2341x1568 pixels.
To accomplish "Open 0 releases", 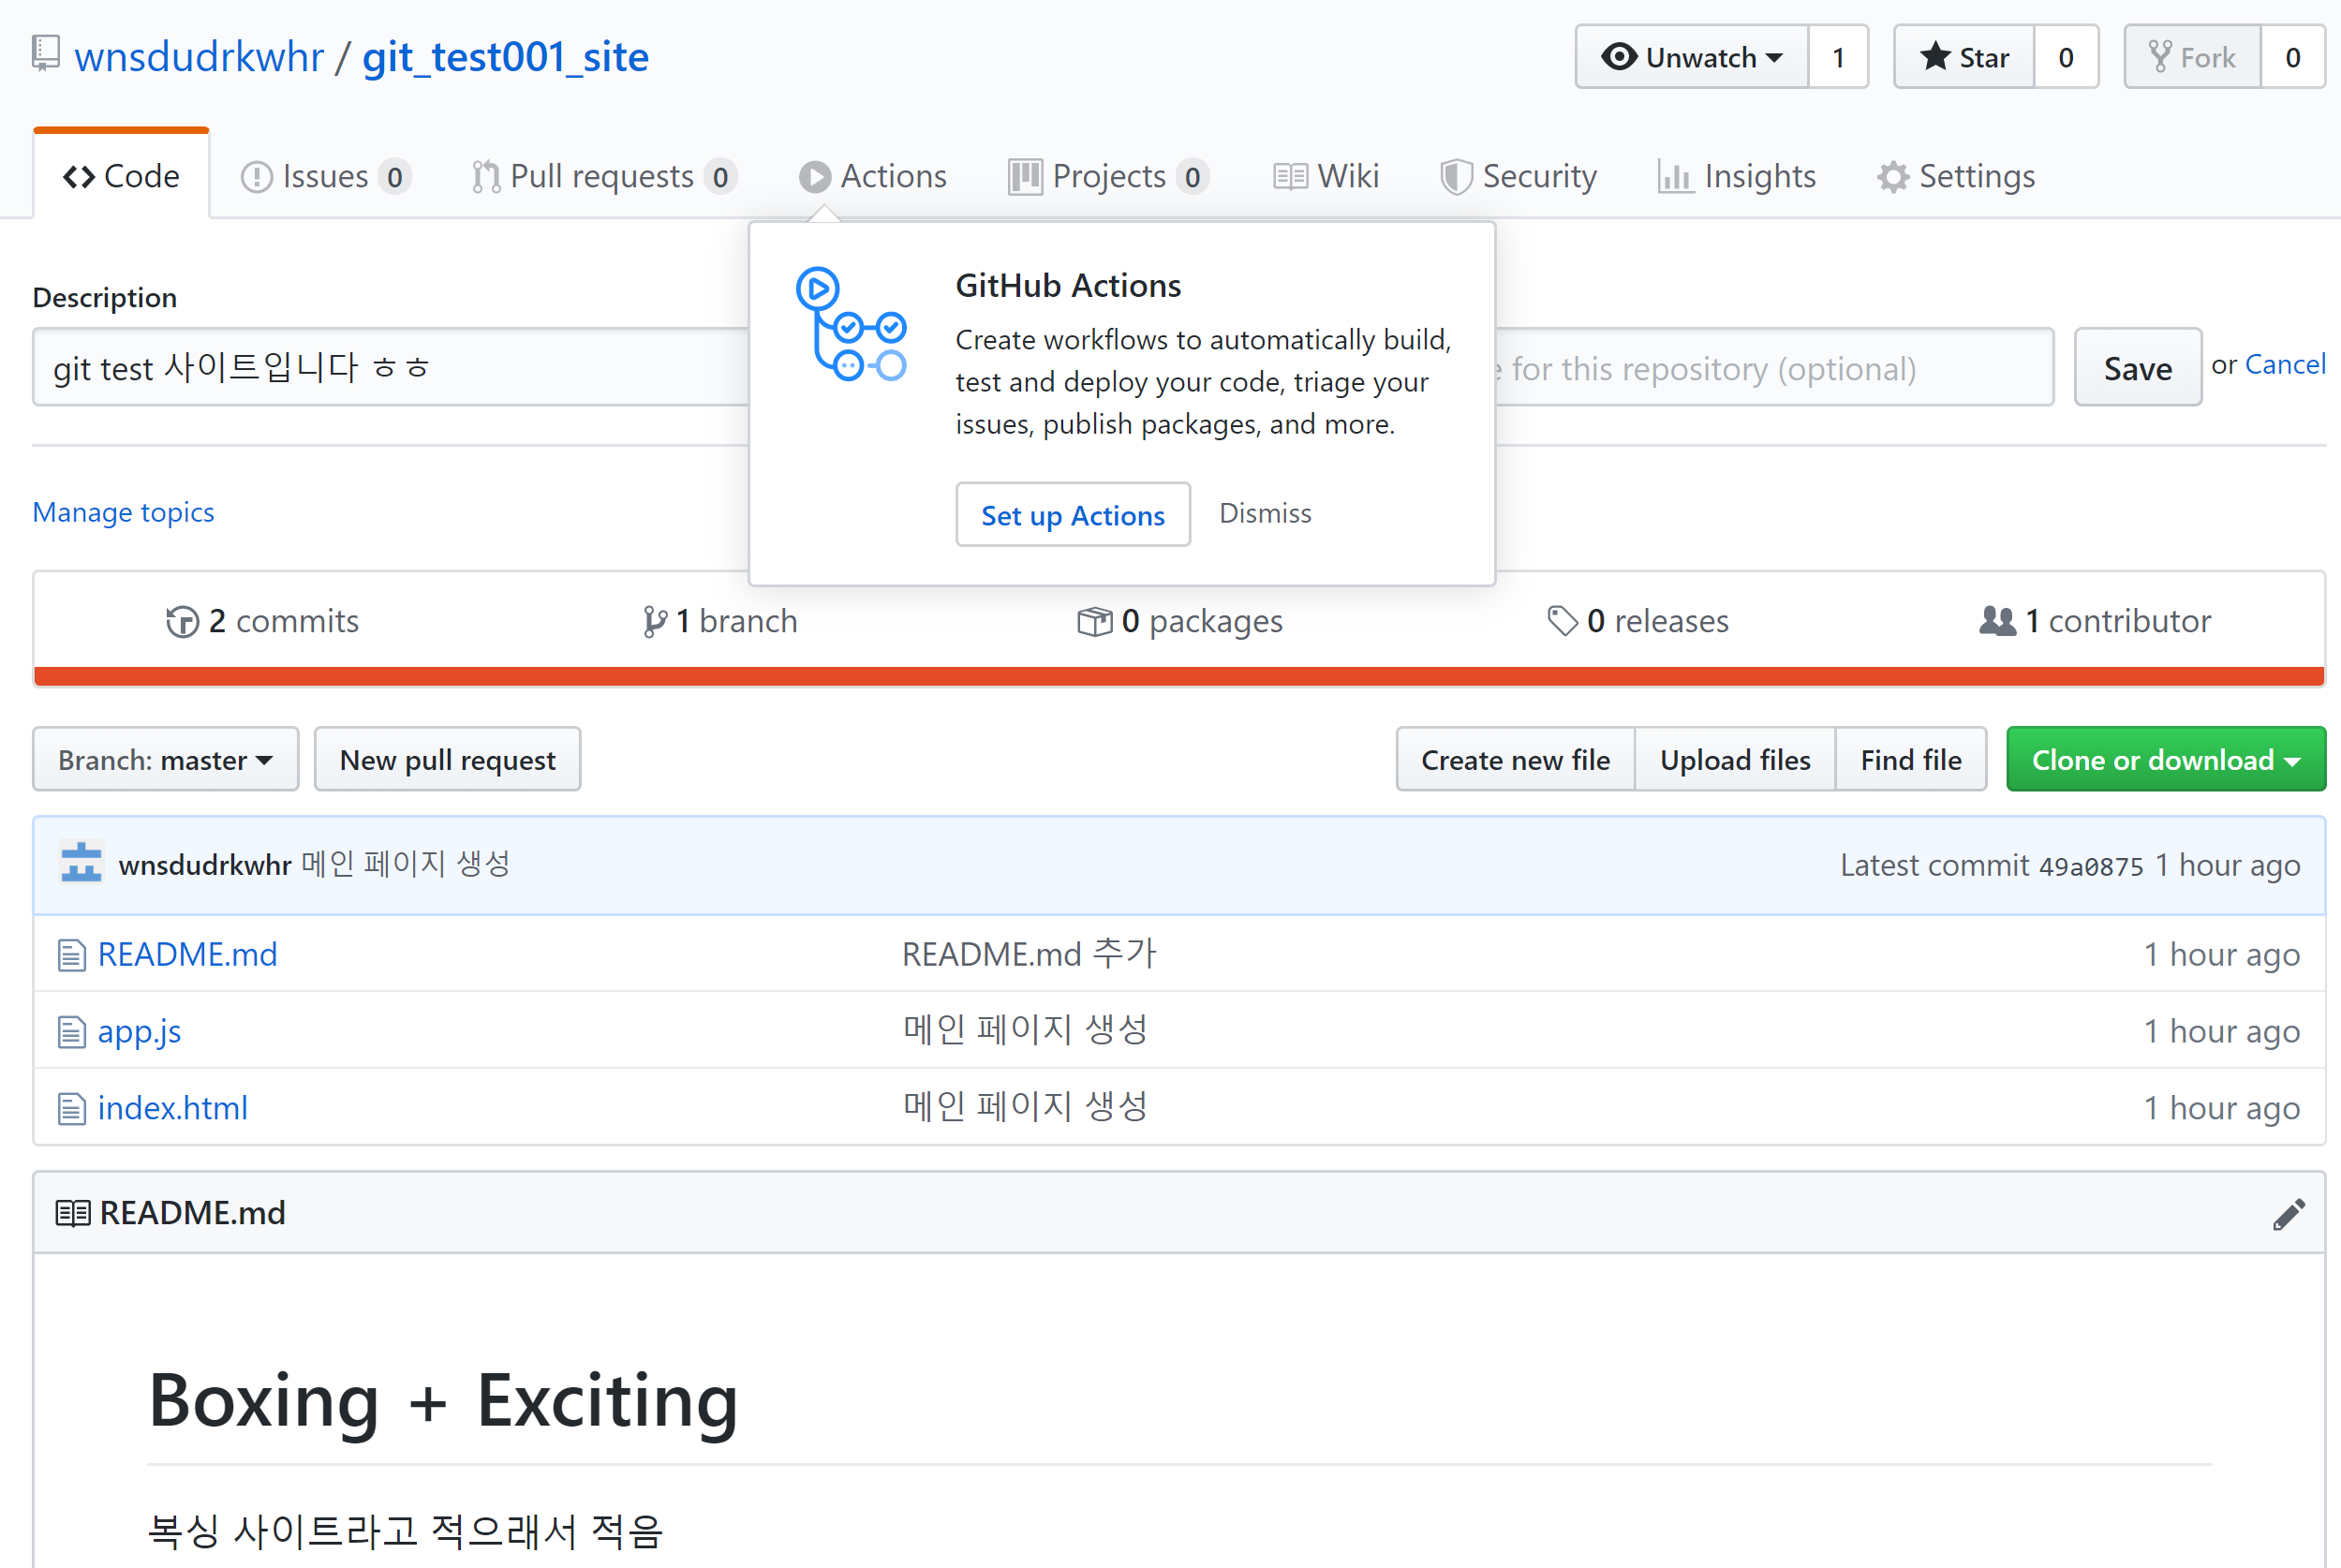I will (1638, 621).
